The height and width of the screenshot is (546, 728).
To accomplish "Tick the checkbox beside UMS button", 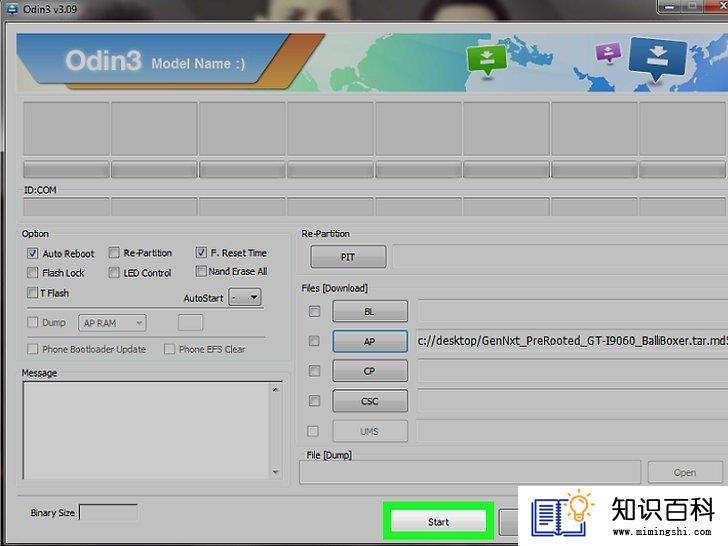I will coord(313,431).
